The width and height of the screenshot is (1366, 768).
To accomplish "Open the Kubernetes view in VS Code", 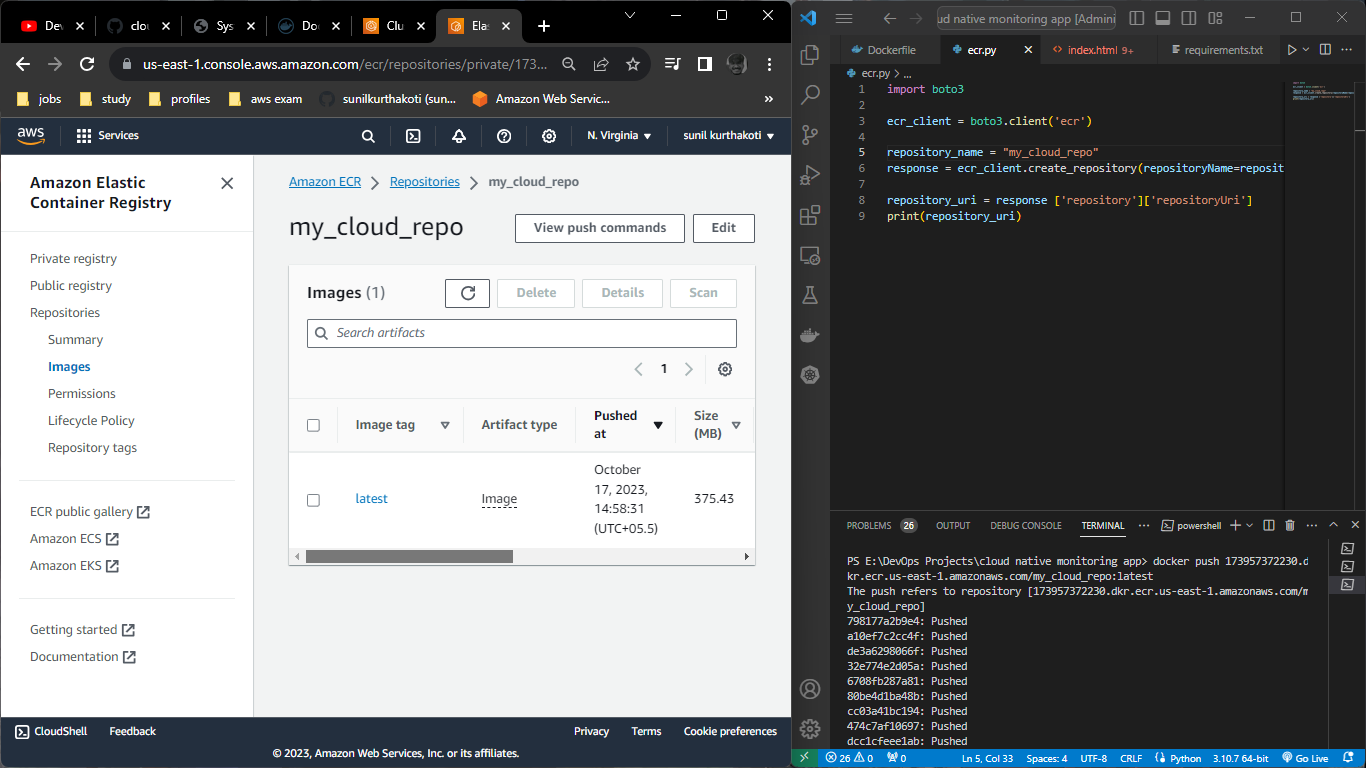I will pyautogui.click(x=810, y=375).
